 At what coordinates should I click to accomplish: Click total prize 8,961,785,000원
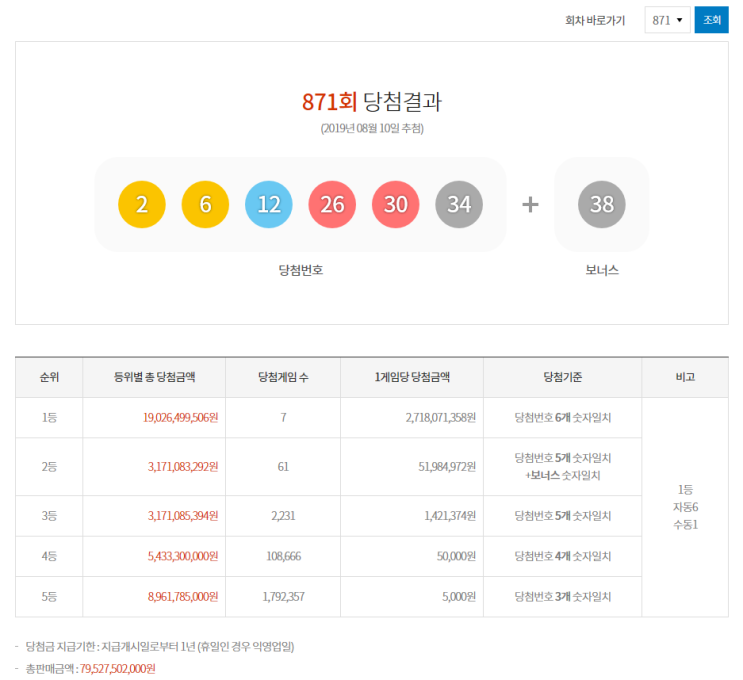[x=183, y=597]
